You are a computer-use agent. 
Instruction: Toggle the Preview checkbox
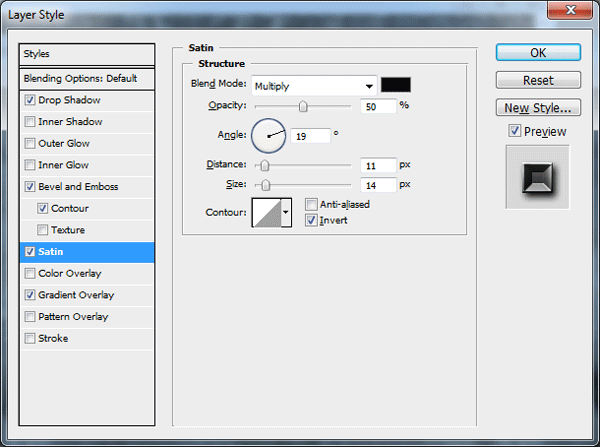pos(515,131)
